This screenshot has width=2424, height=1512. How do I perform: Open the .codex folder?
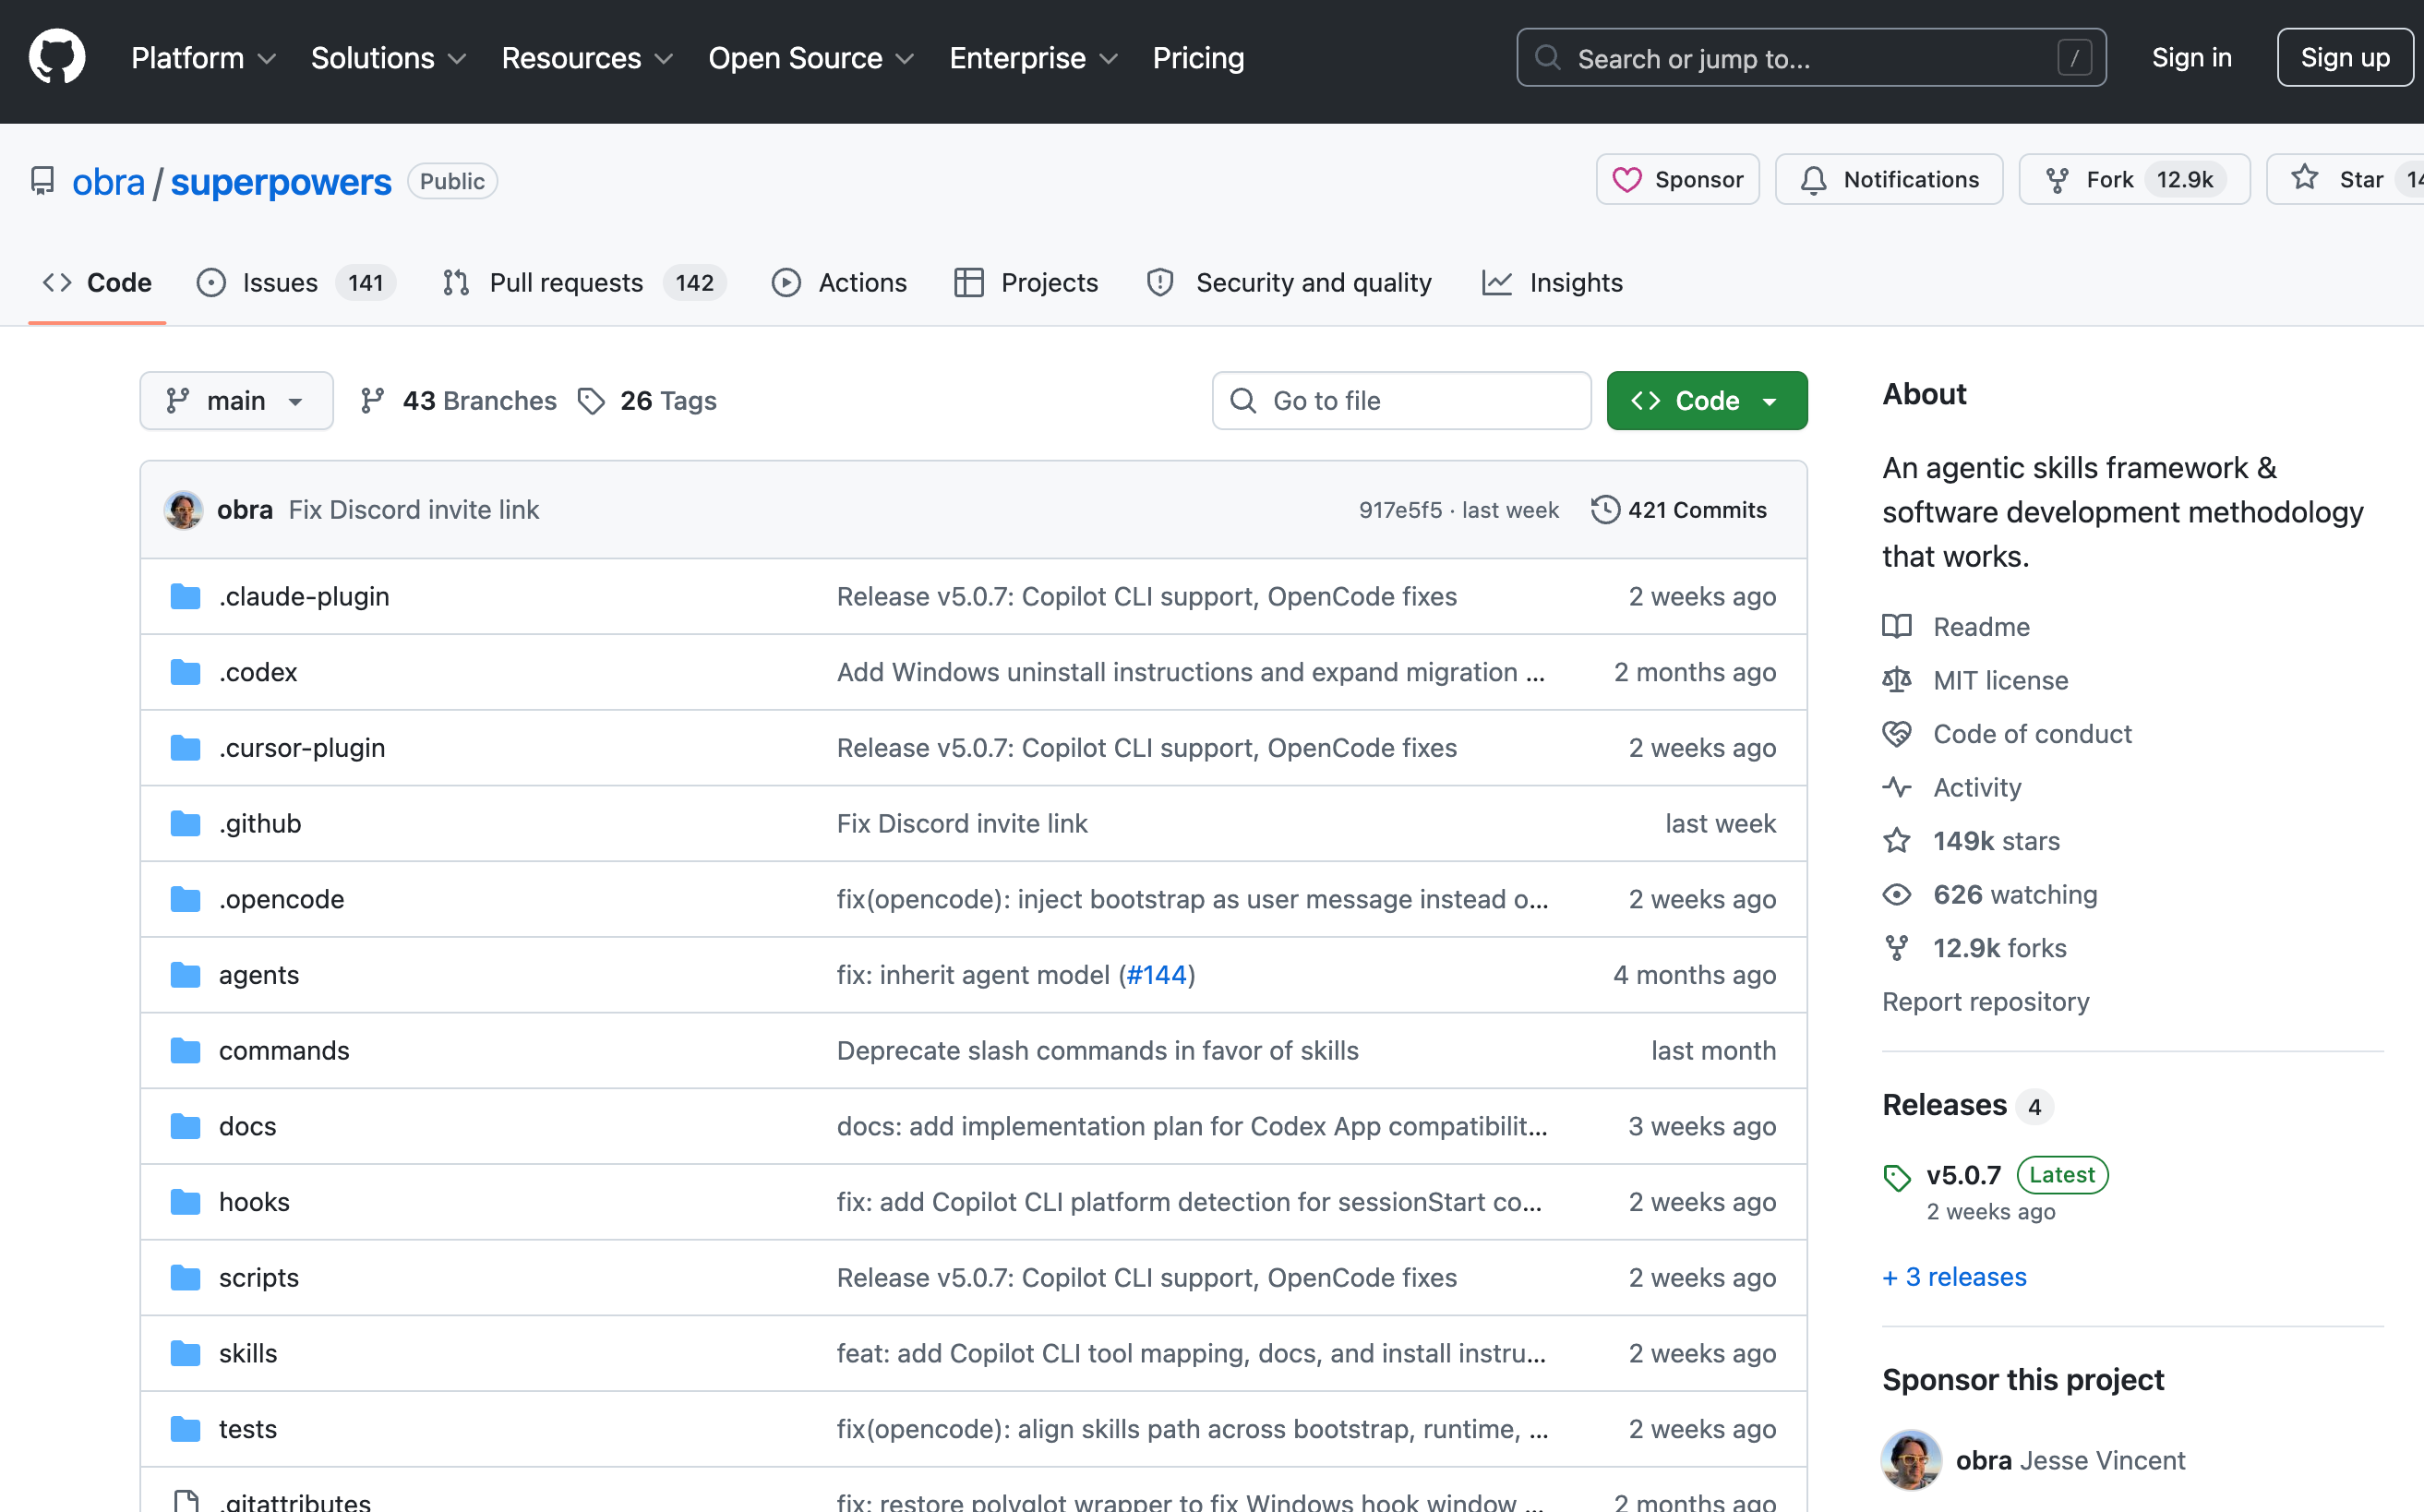pyautogui.click(x=258, y=673)
